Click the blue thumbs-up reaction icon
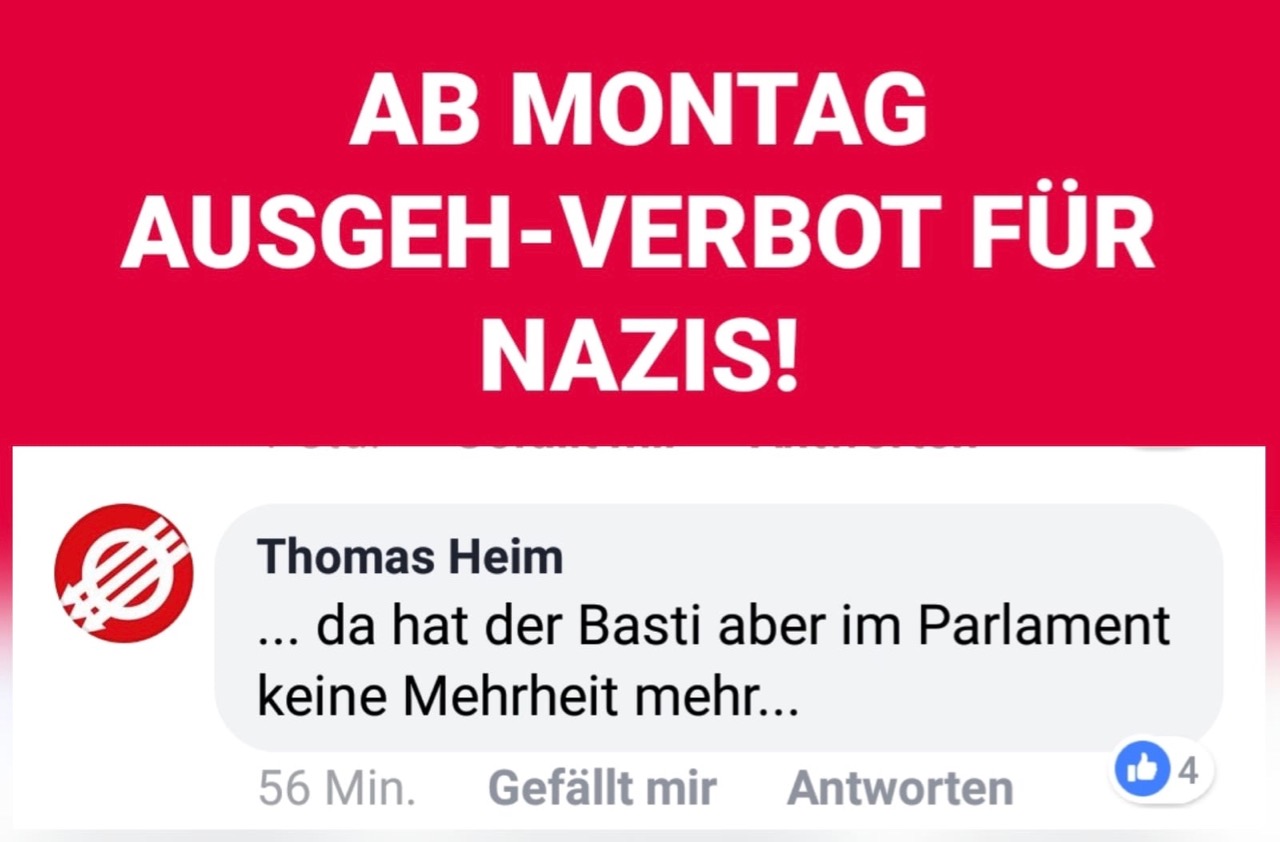 (x=1143, y=771)
